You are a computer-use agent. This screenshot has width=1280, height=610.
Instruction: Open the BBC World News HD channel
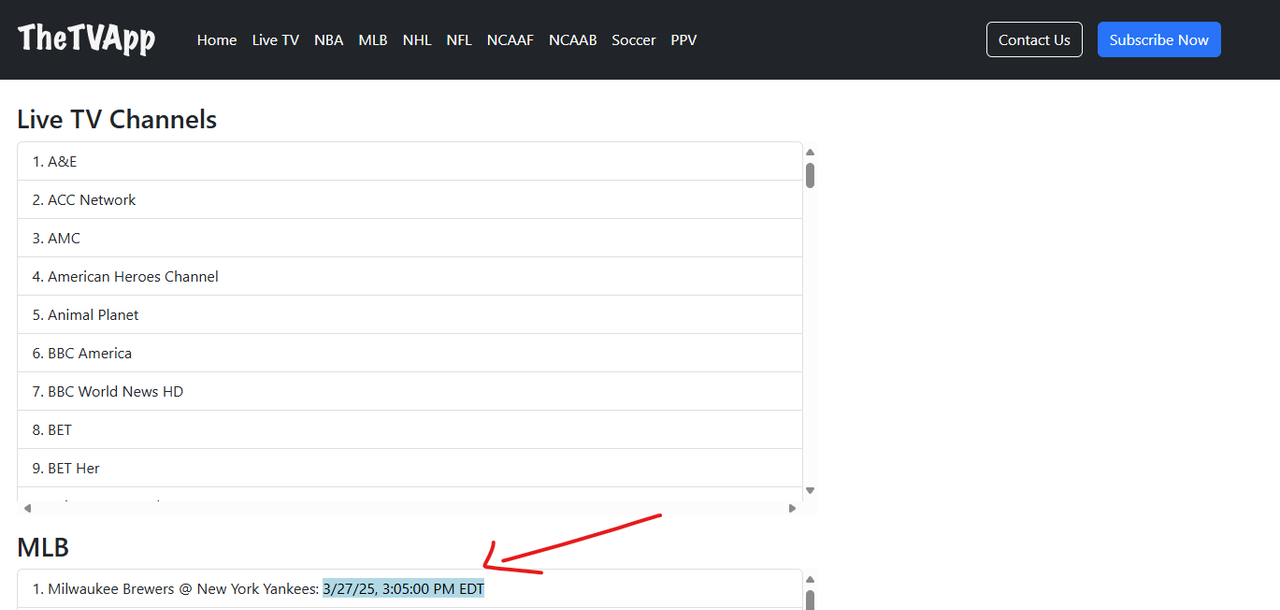(x=410, y=392)
